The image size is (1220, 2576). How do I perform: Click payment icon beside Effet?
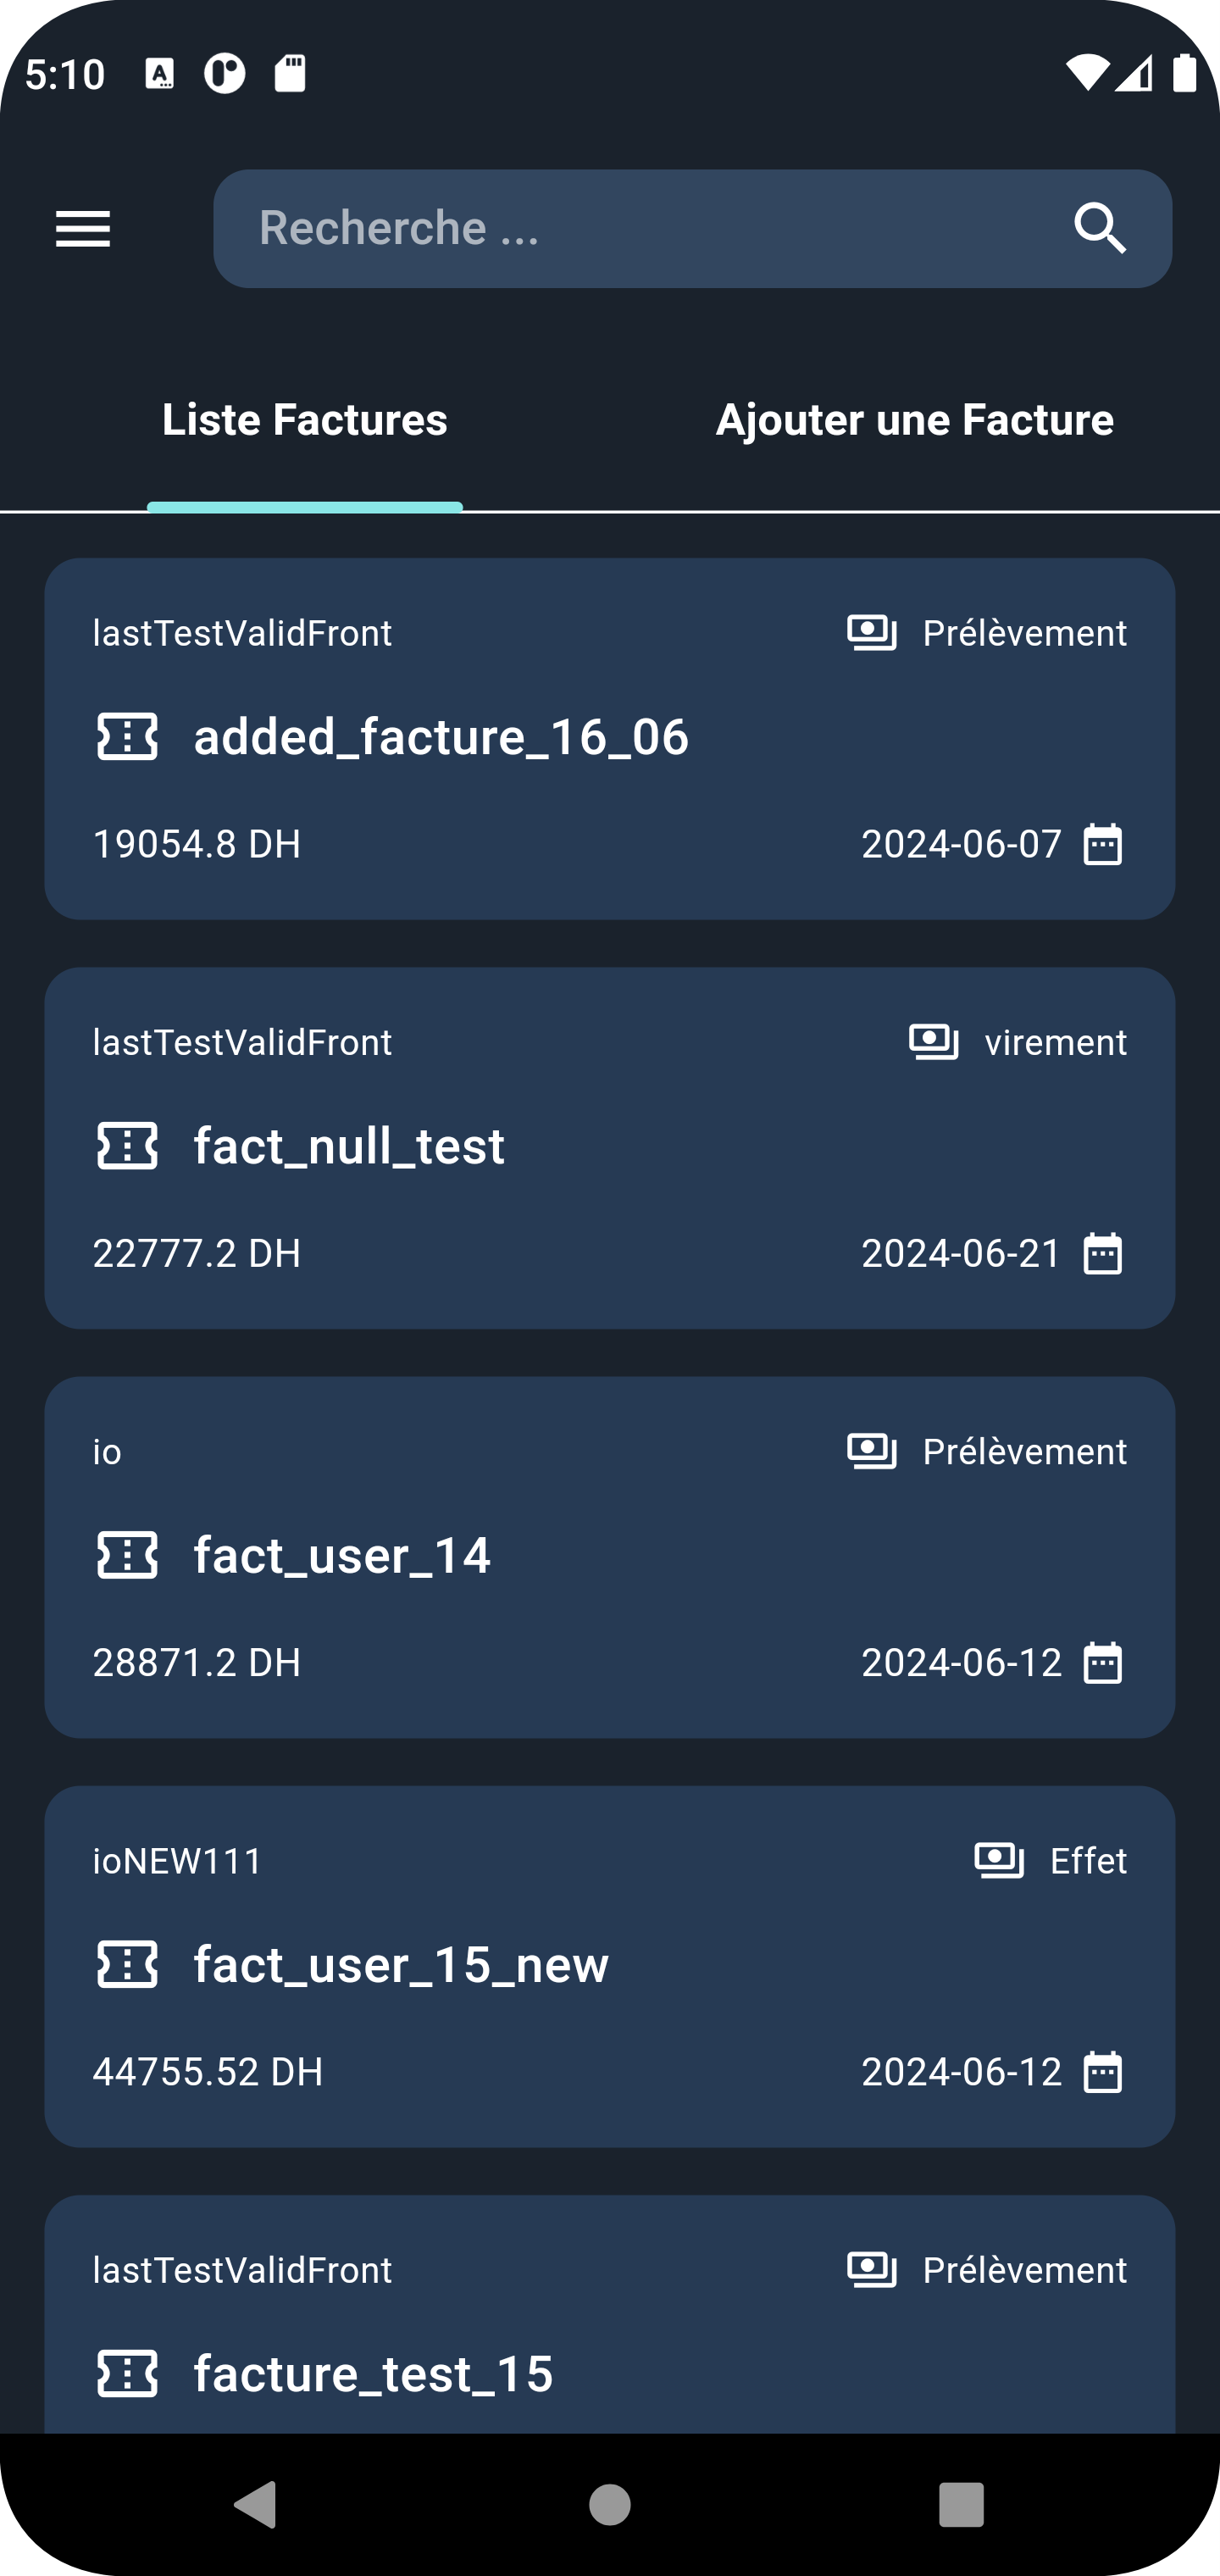[x=999, y=1860]
